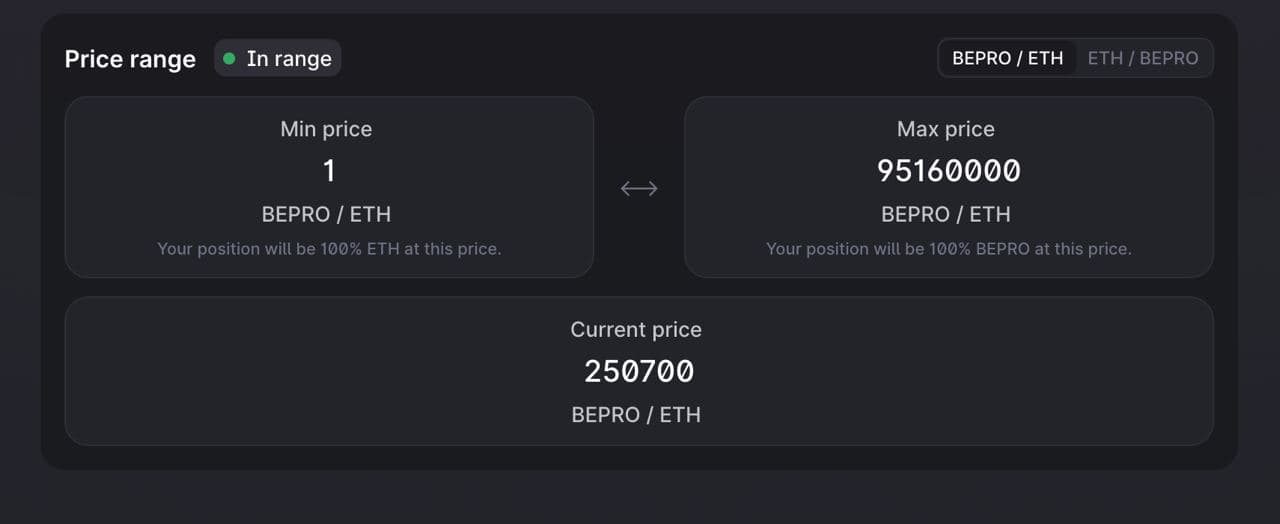Select the BEPRO / ETH toggle option
Image resolution: width=1280 pixels, height=524 pixels.
(x=1007, y=58)
